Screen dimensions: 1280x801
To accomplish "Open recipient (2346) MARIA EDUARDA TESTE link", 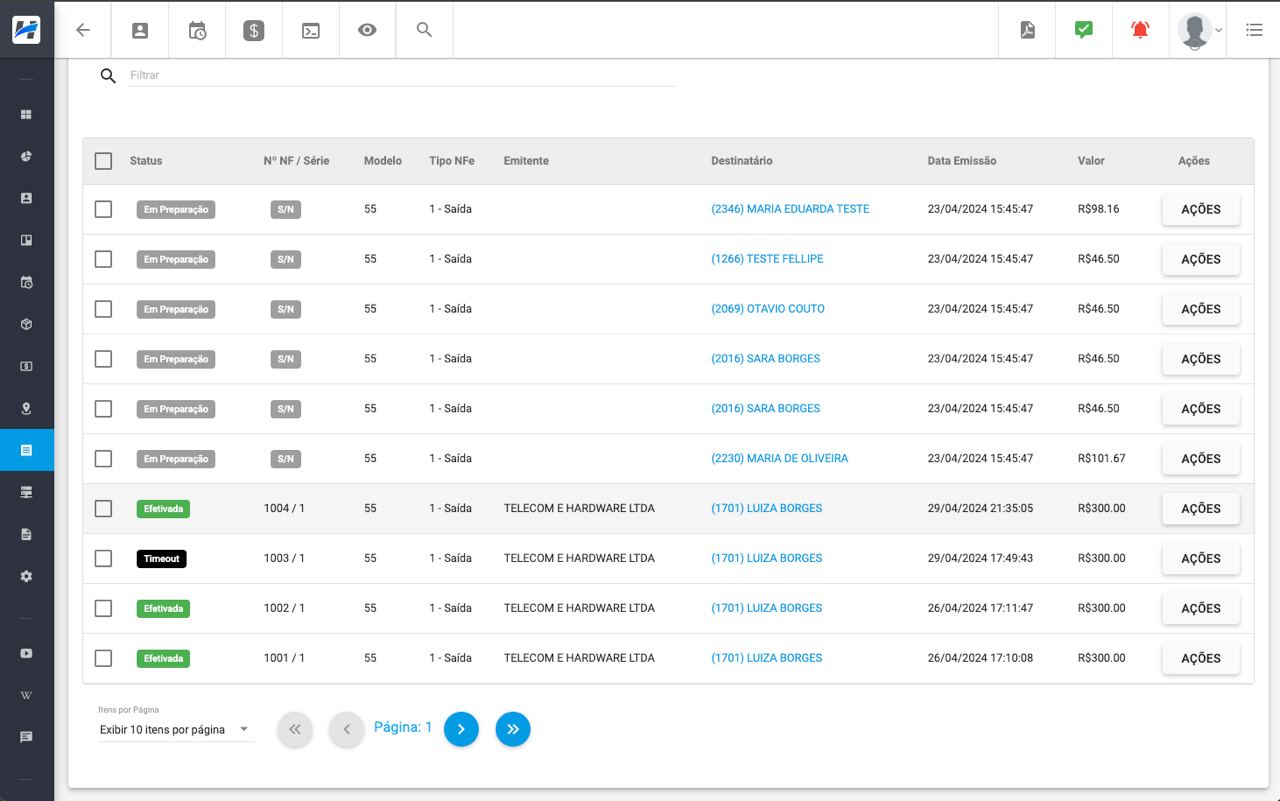I will 790,209.
